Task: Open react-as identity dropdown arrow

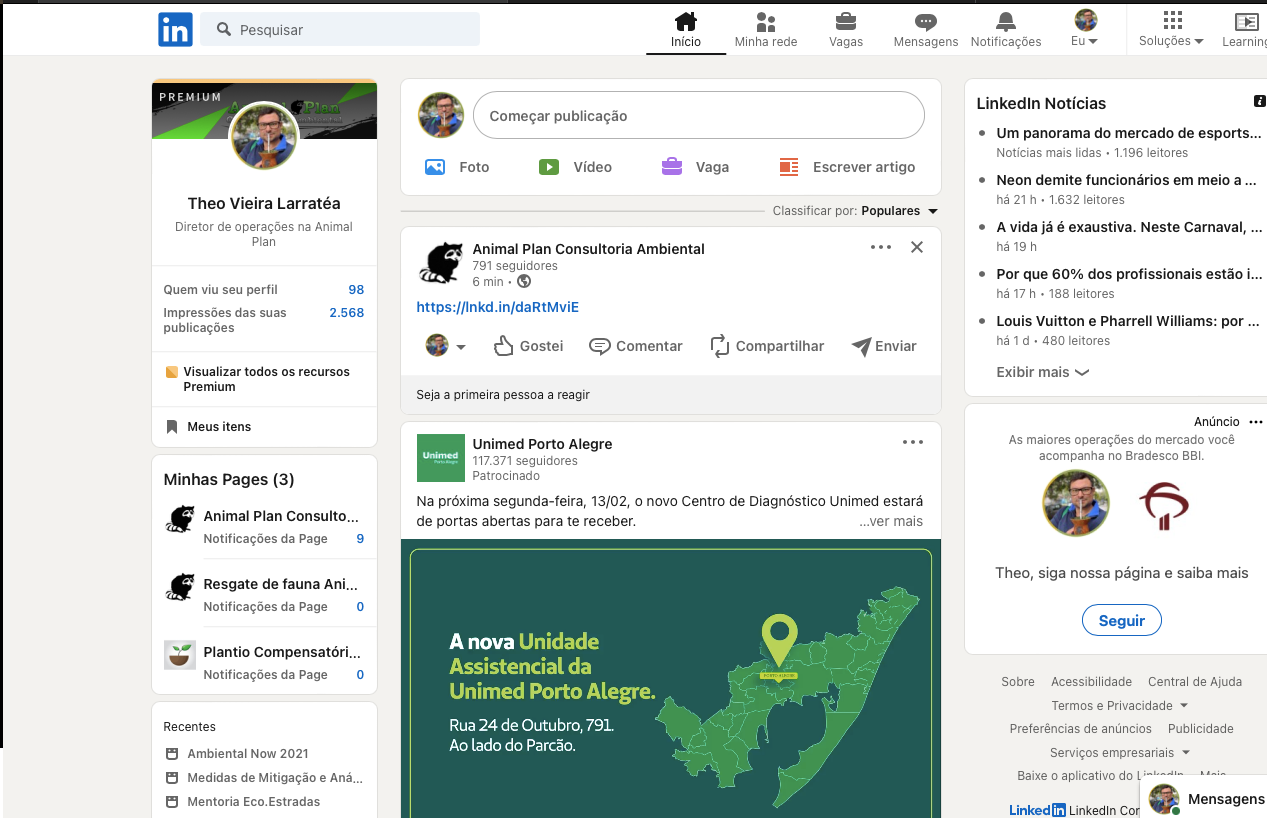Action: 461,347
